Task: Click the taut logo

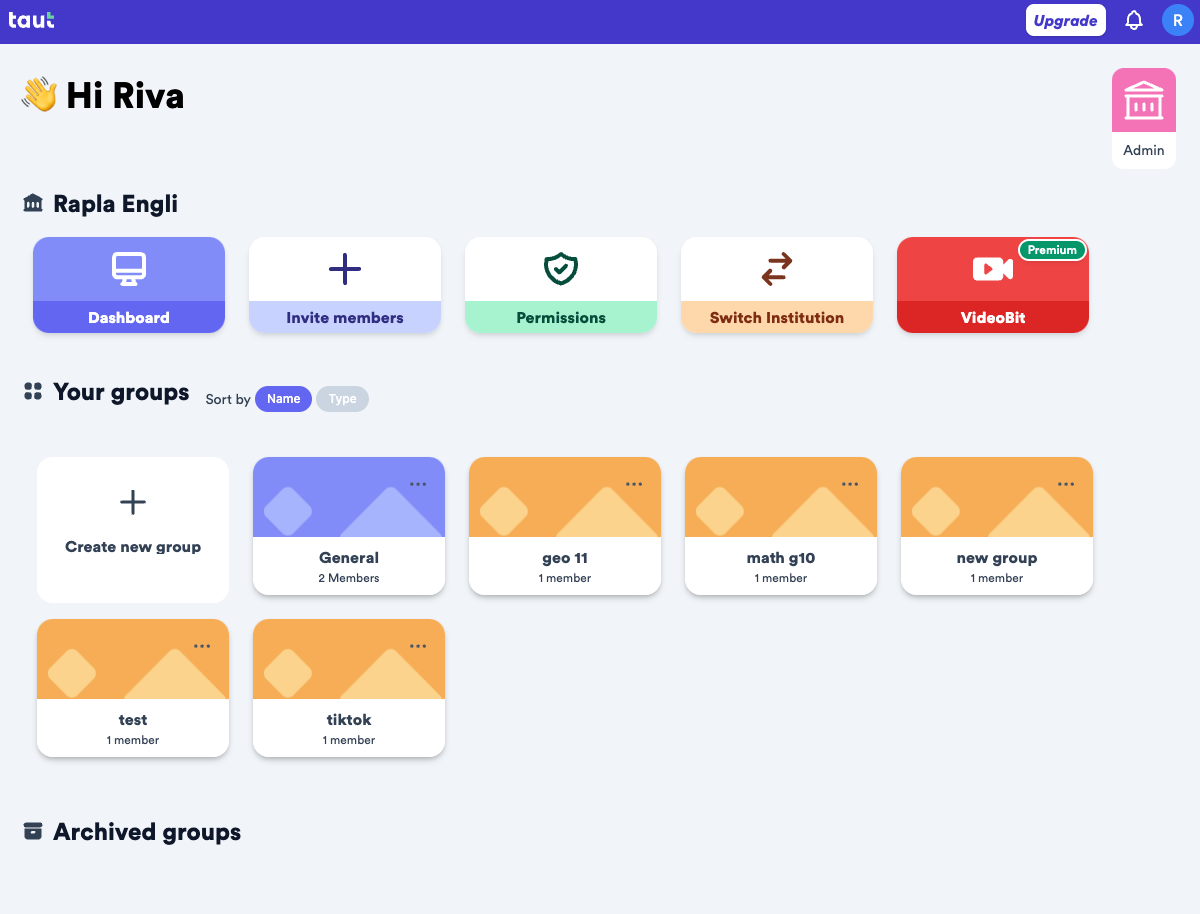Action: (31, 20)
